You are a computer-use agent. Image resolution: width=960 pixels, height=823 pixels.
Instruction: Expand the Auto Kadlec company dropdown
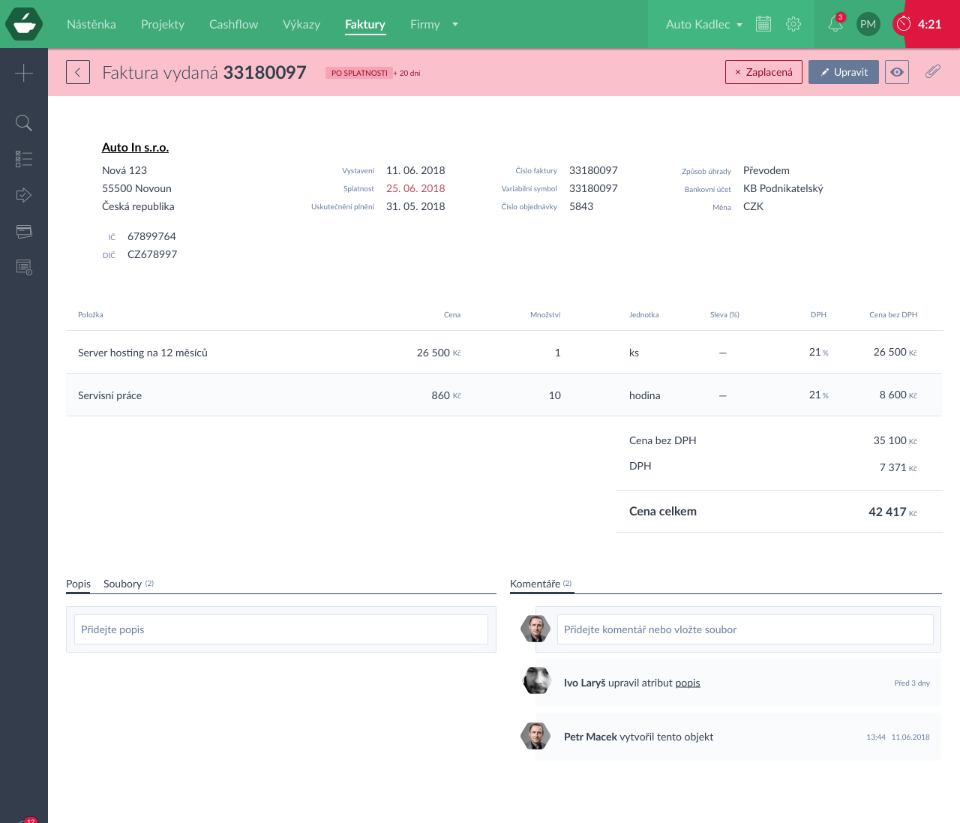click(704, 24)
